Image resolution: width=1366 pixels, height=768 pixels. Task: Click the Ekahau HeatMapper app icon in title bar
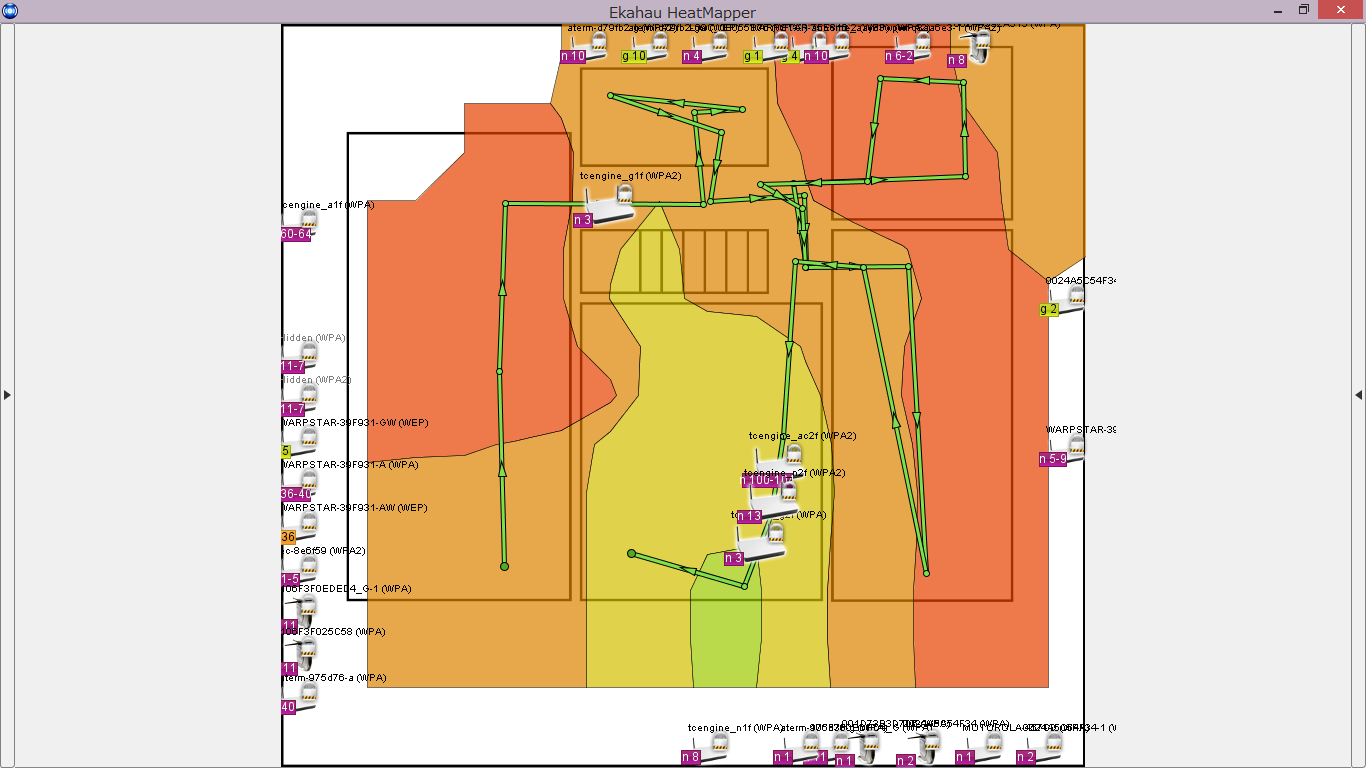pos(9,10)
